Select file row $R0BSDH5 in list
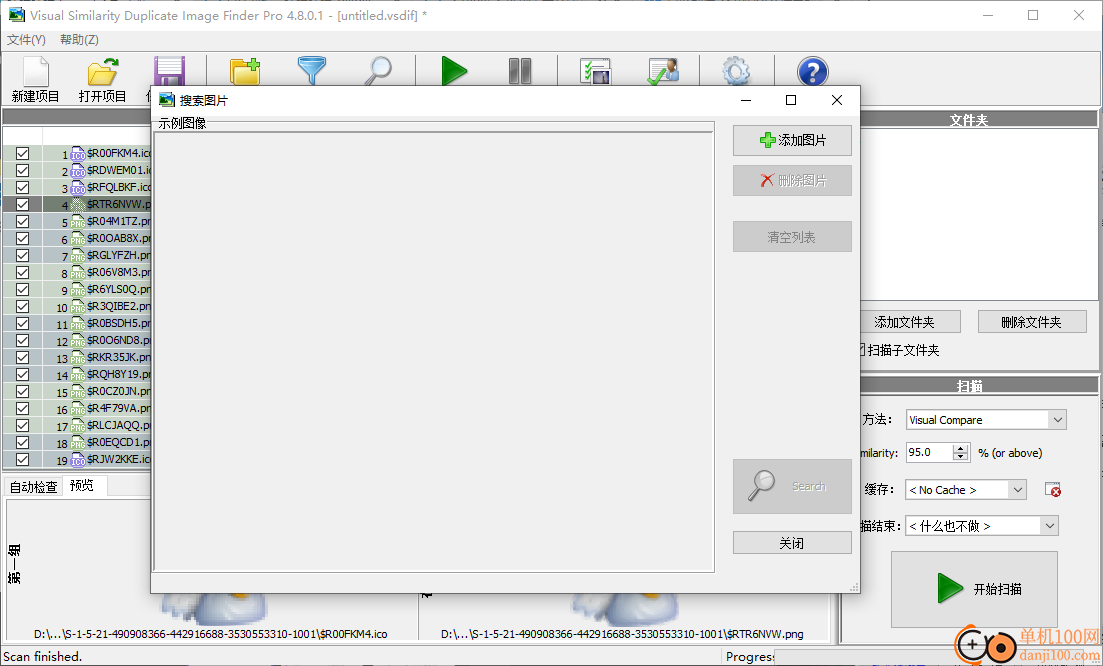1103x666 pixels. point(77,324)
